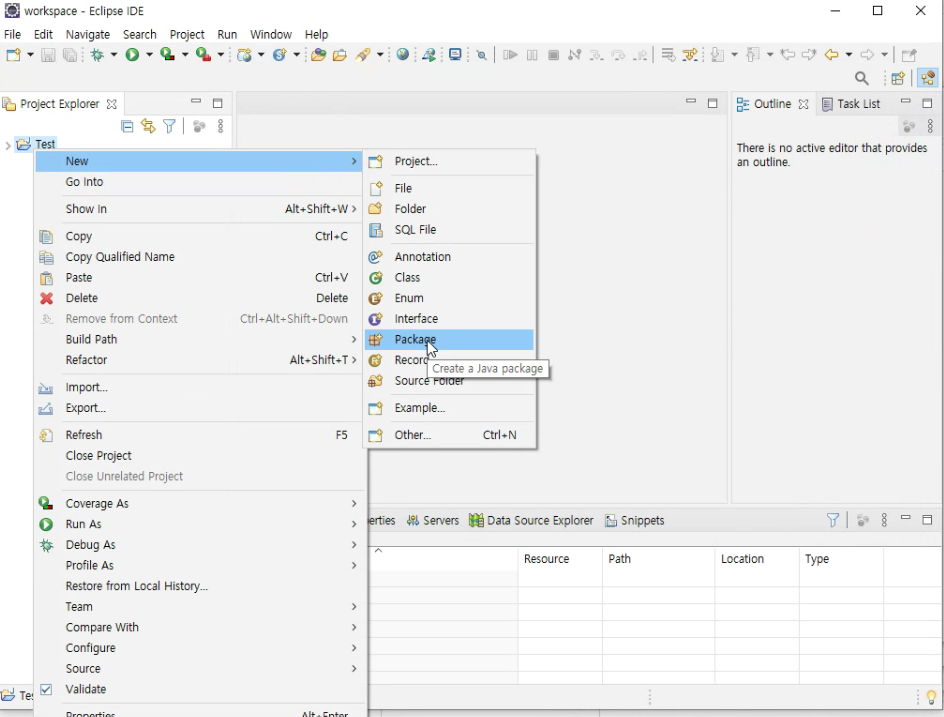Click the New Java Class toolbar icon
944x717 pixels.
(279, 55)
